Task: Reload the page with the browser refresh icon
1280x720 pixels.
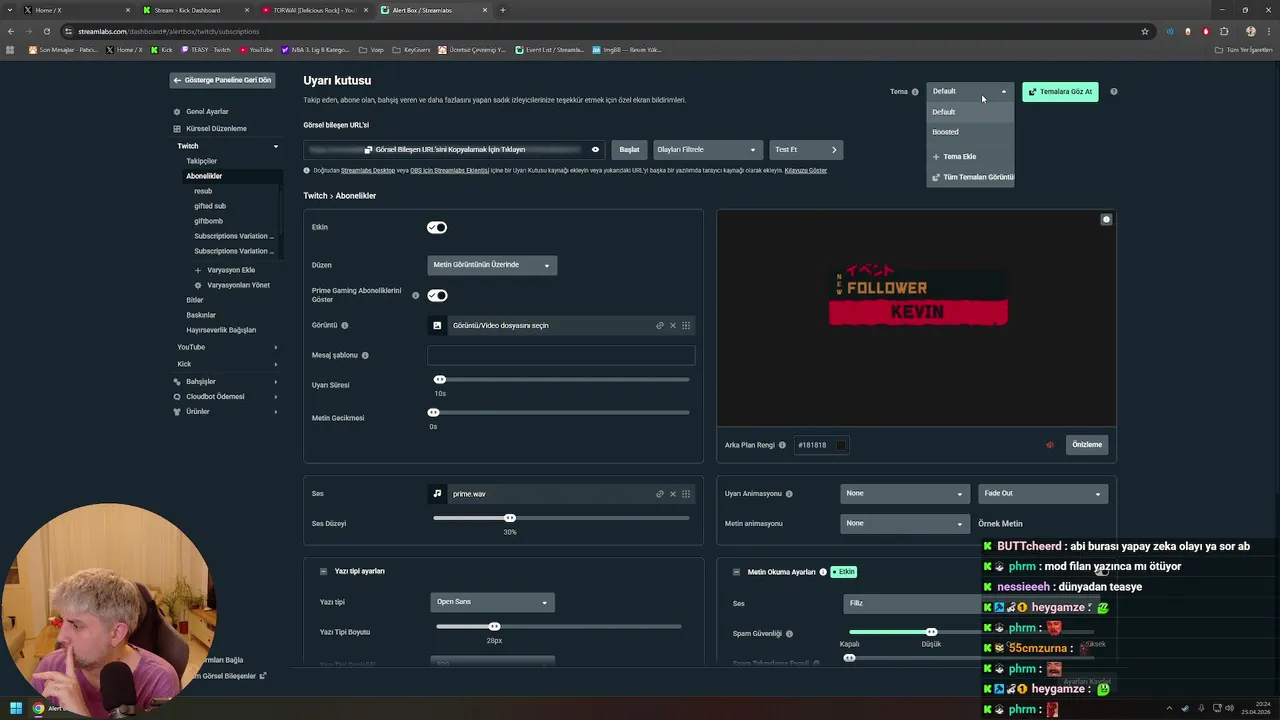Action: pos(47,31)
